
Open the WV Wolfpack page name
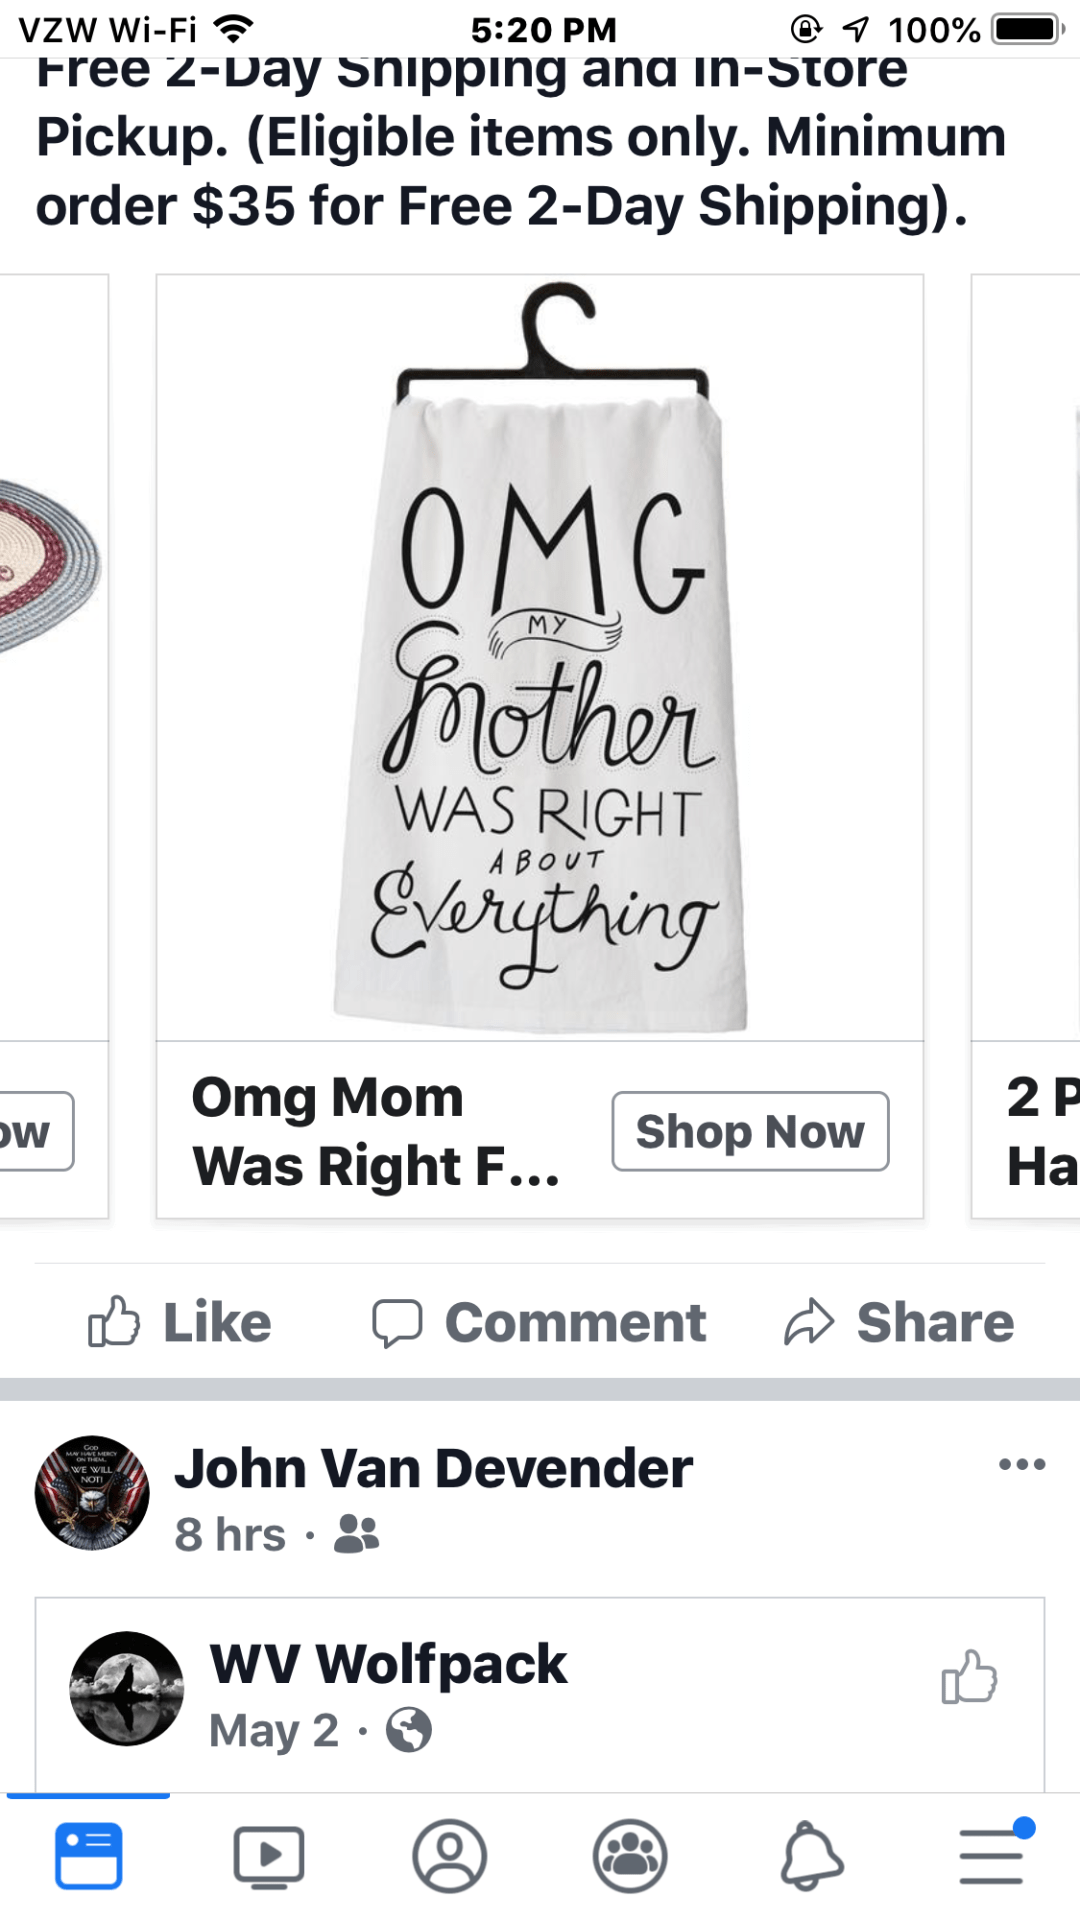[x=388, y=1664]
